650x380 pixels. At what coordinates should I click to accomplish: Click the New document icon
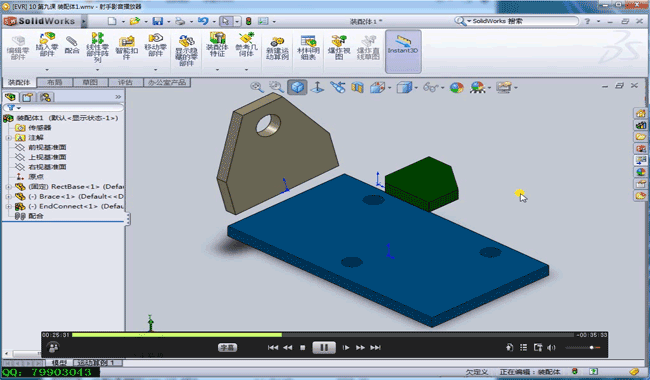click(112, 21)
